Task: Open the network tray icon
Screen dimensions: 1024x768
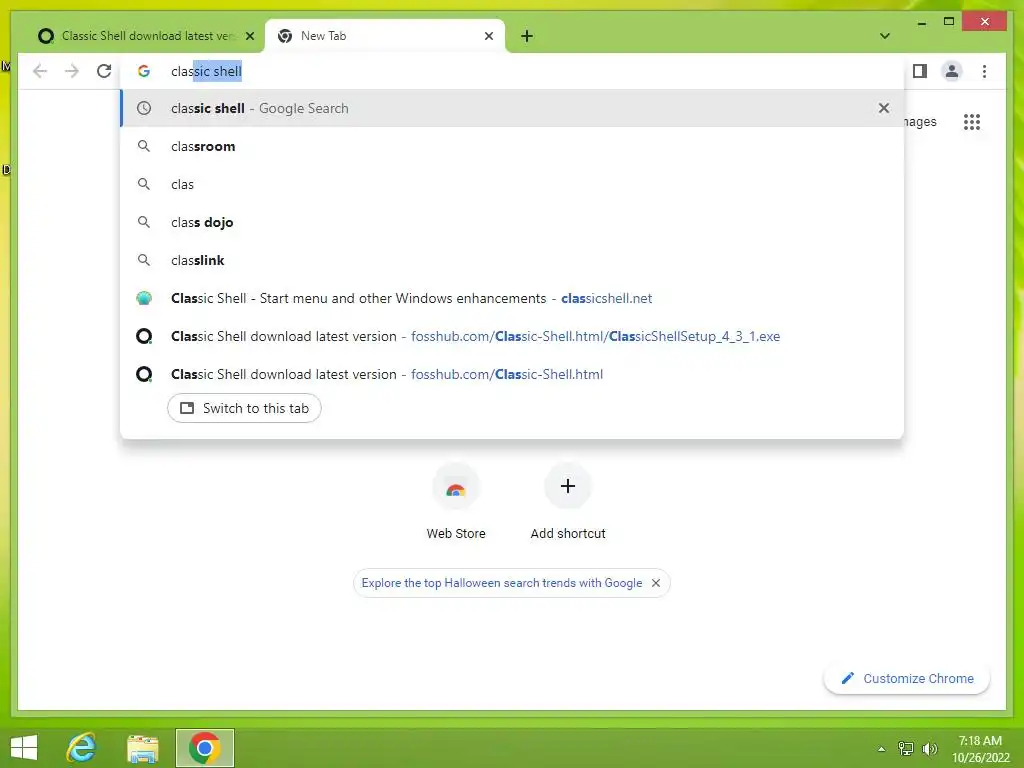Action: click(906, 749)
